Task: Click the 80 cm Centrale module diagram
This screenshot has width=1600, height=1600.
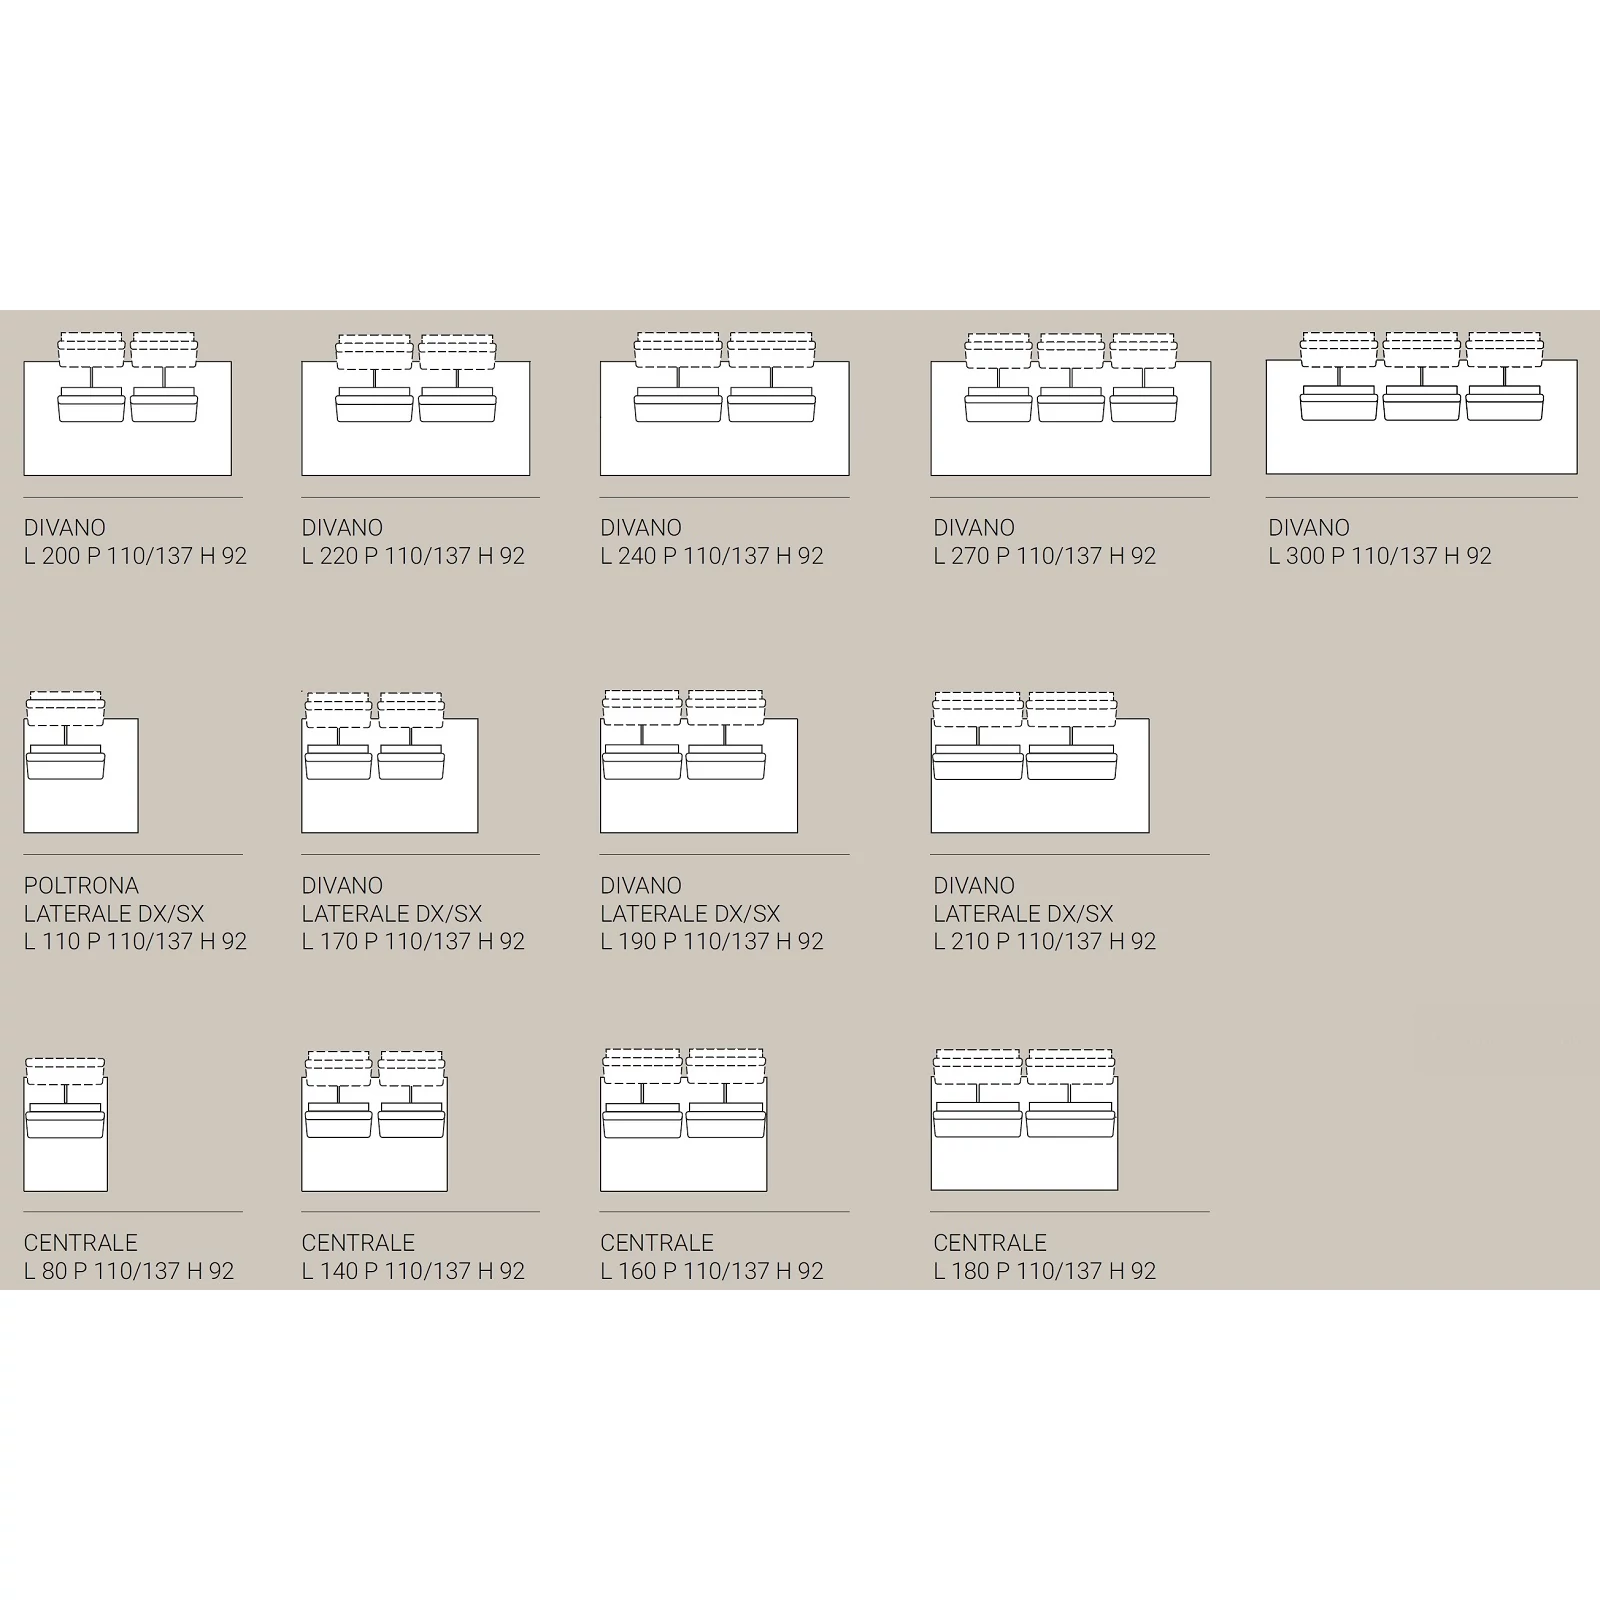Action: click(x=65, y=1122)
